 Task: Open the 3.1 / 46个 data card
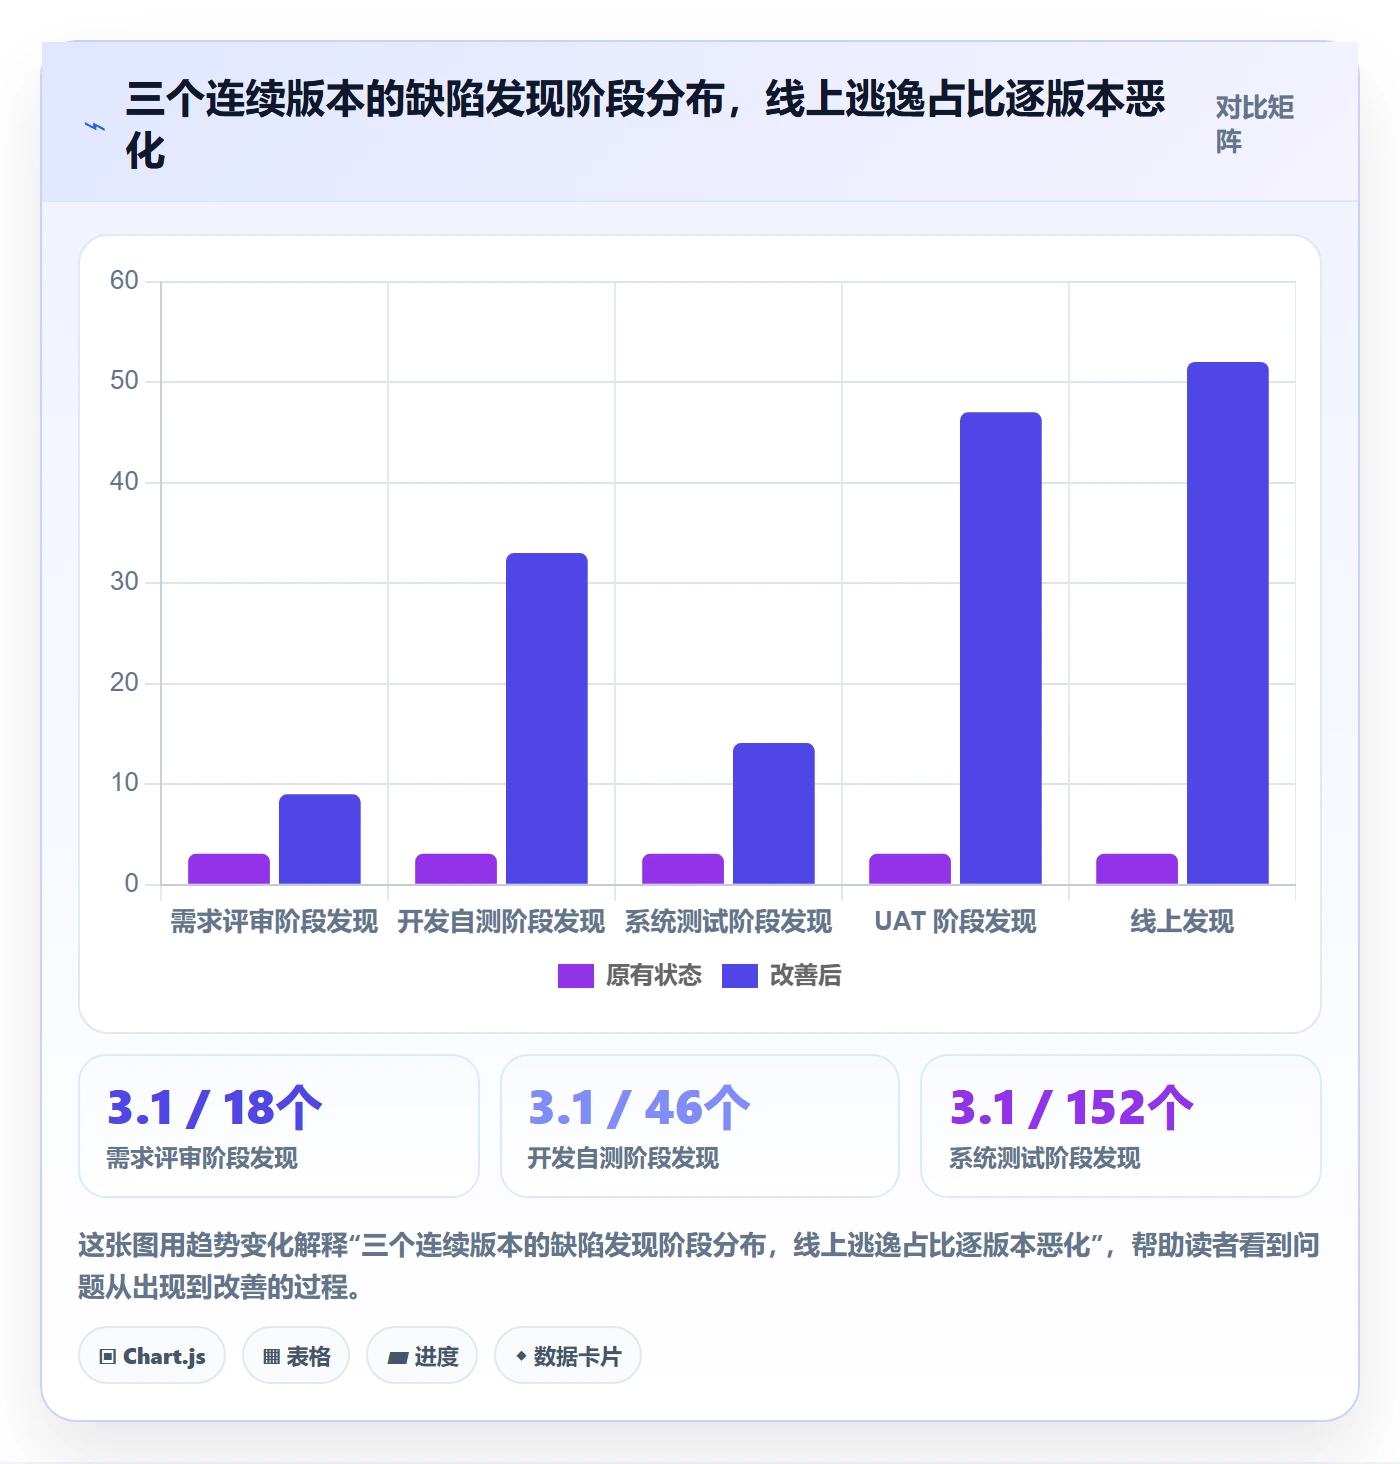click(700, 1126)
